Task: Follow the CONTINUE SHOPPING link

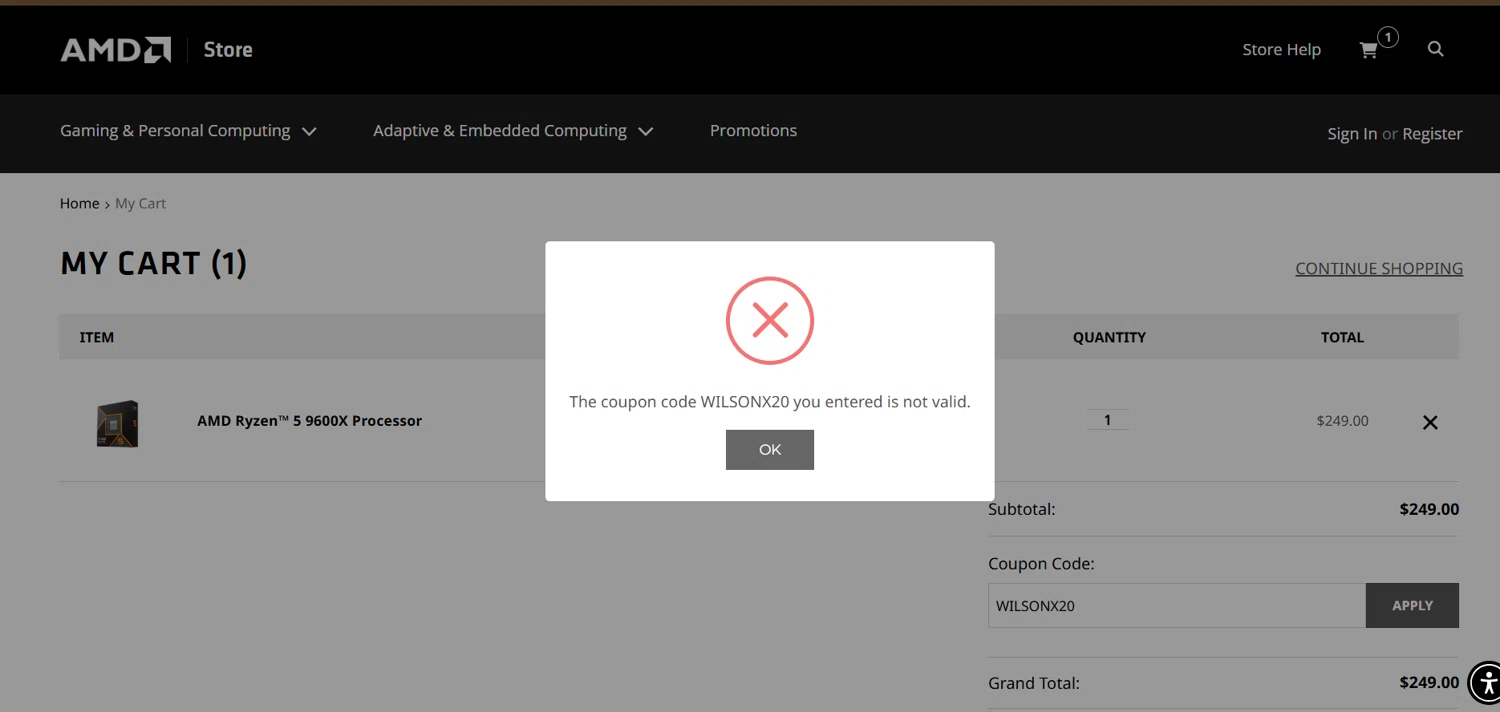Action: pos(1379,268)
